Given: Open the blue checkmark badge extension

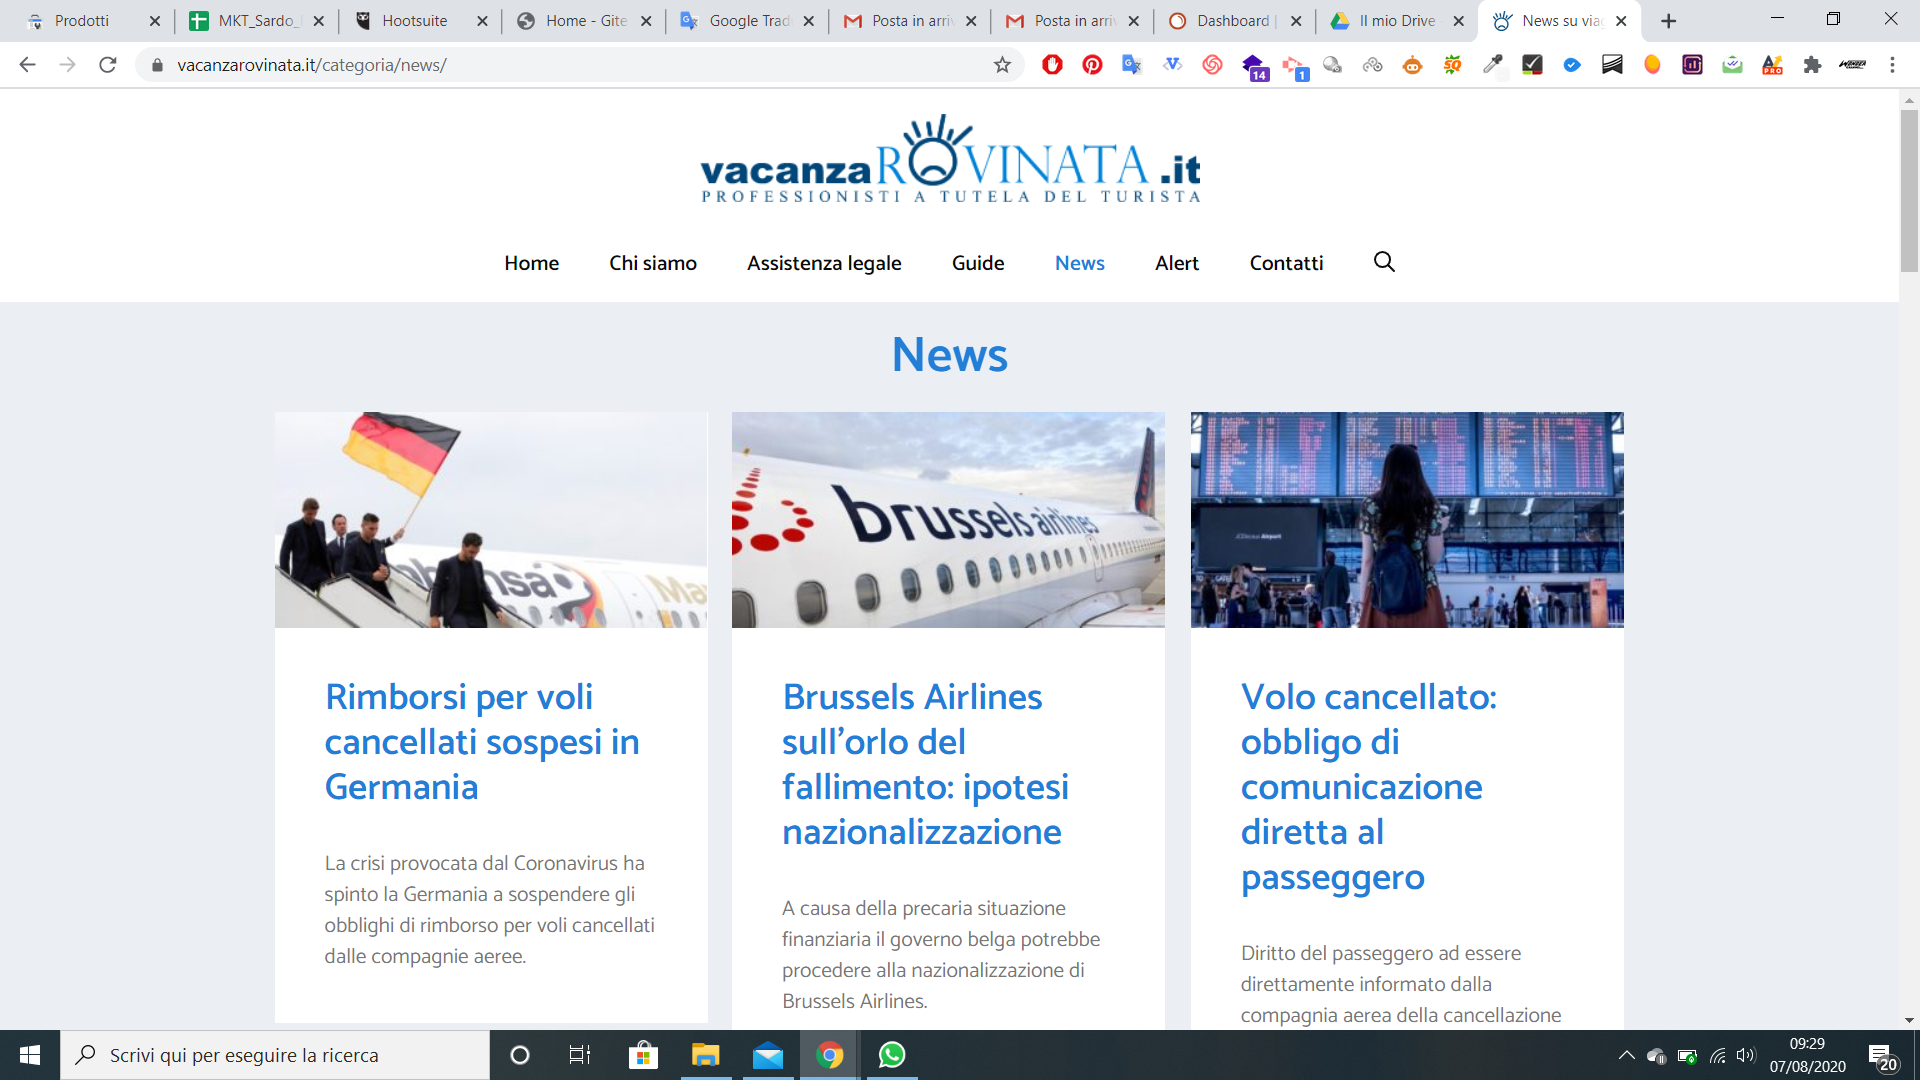Looking at the screenshot, I should click(1572, 65).
